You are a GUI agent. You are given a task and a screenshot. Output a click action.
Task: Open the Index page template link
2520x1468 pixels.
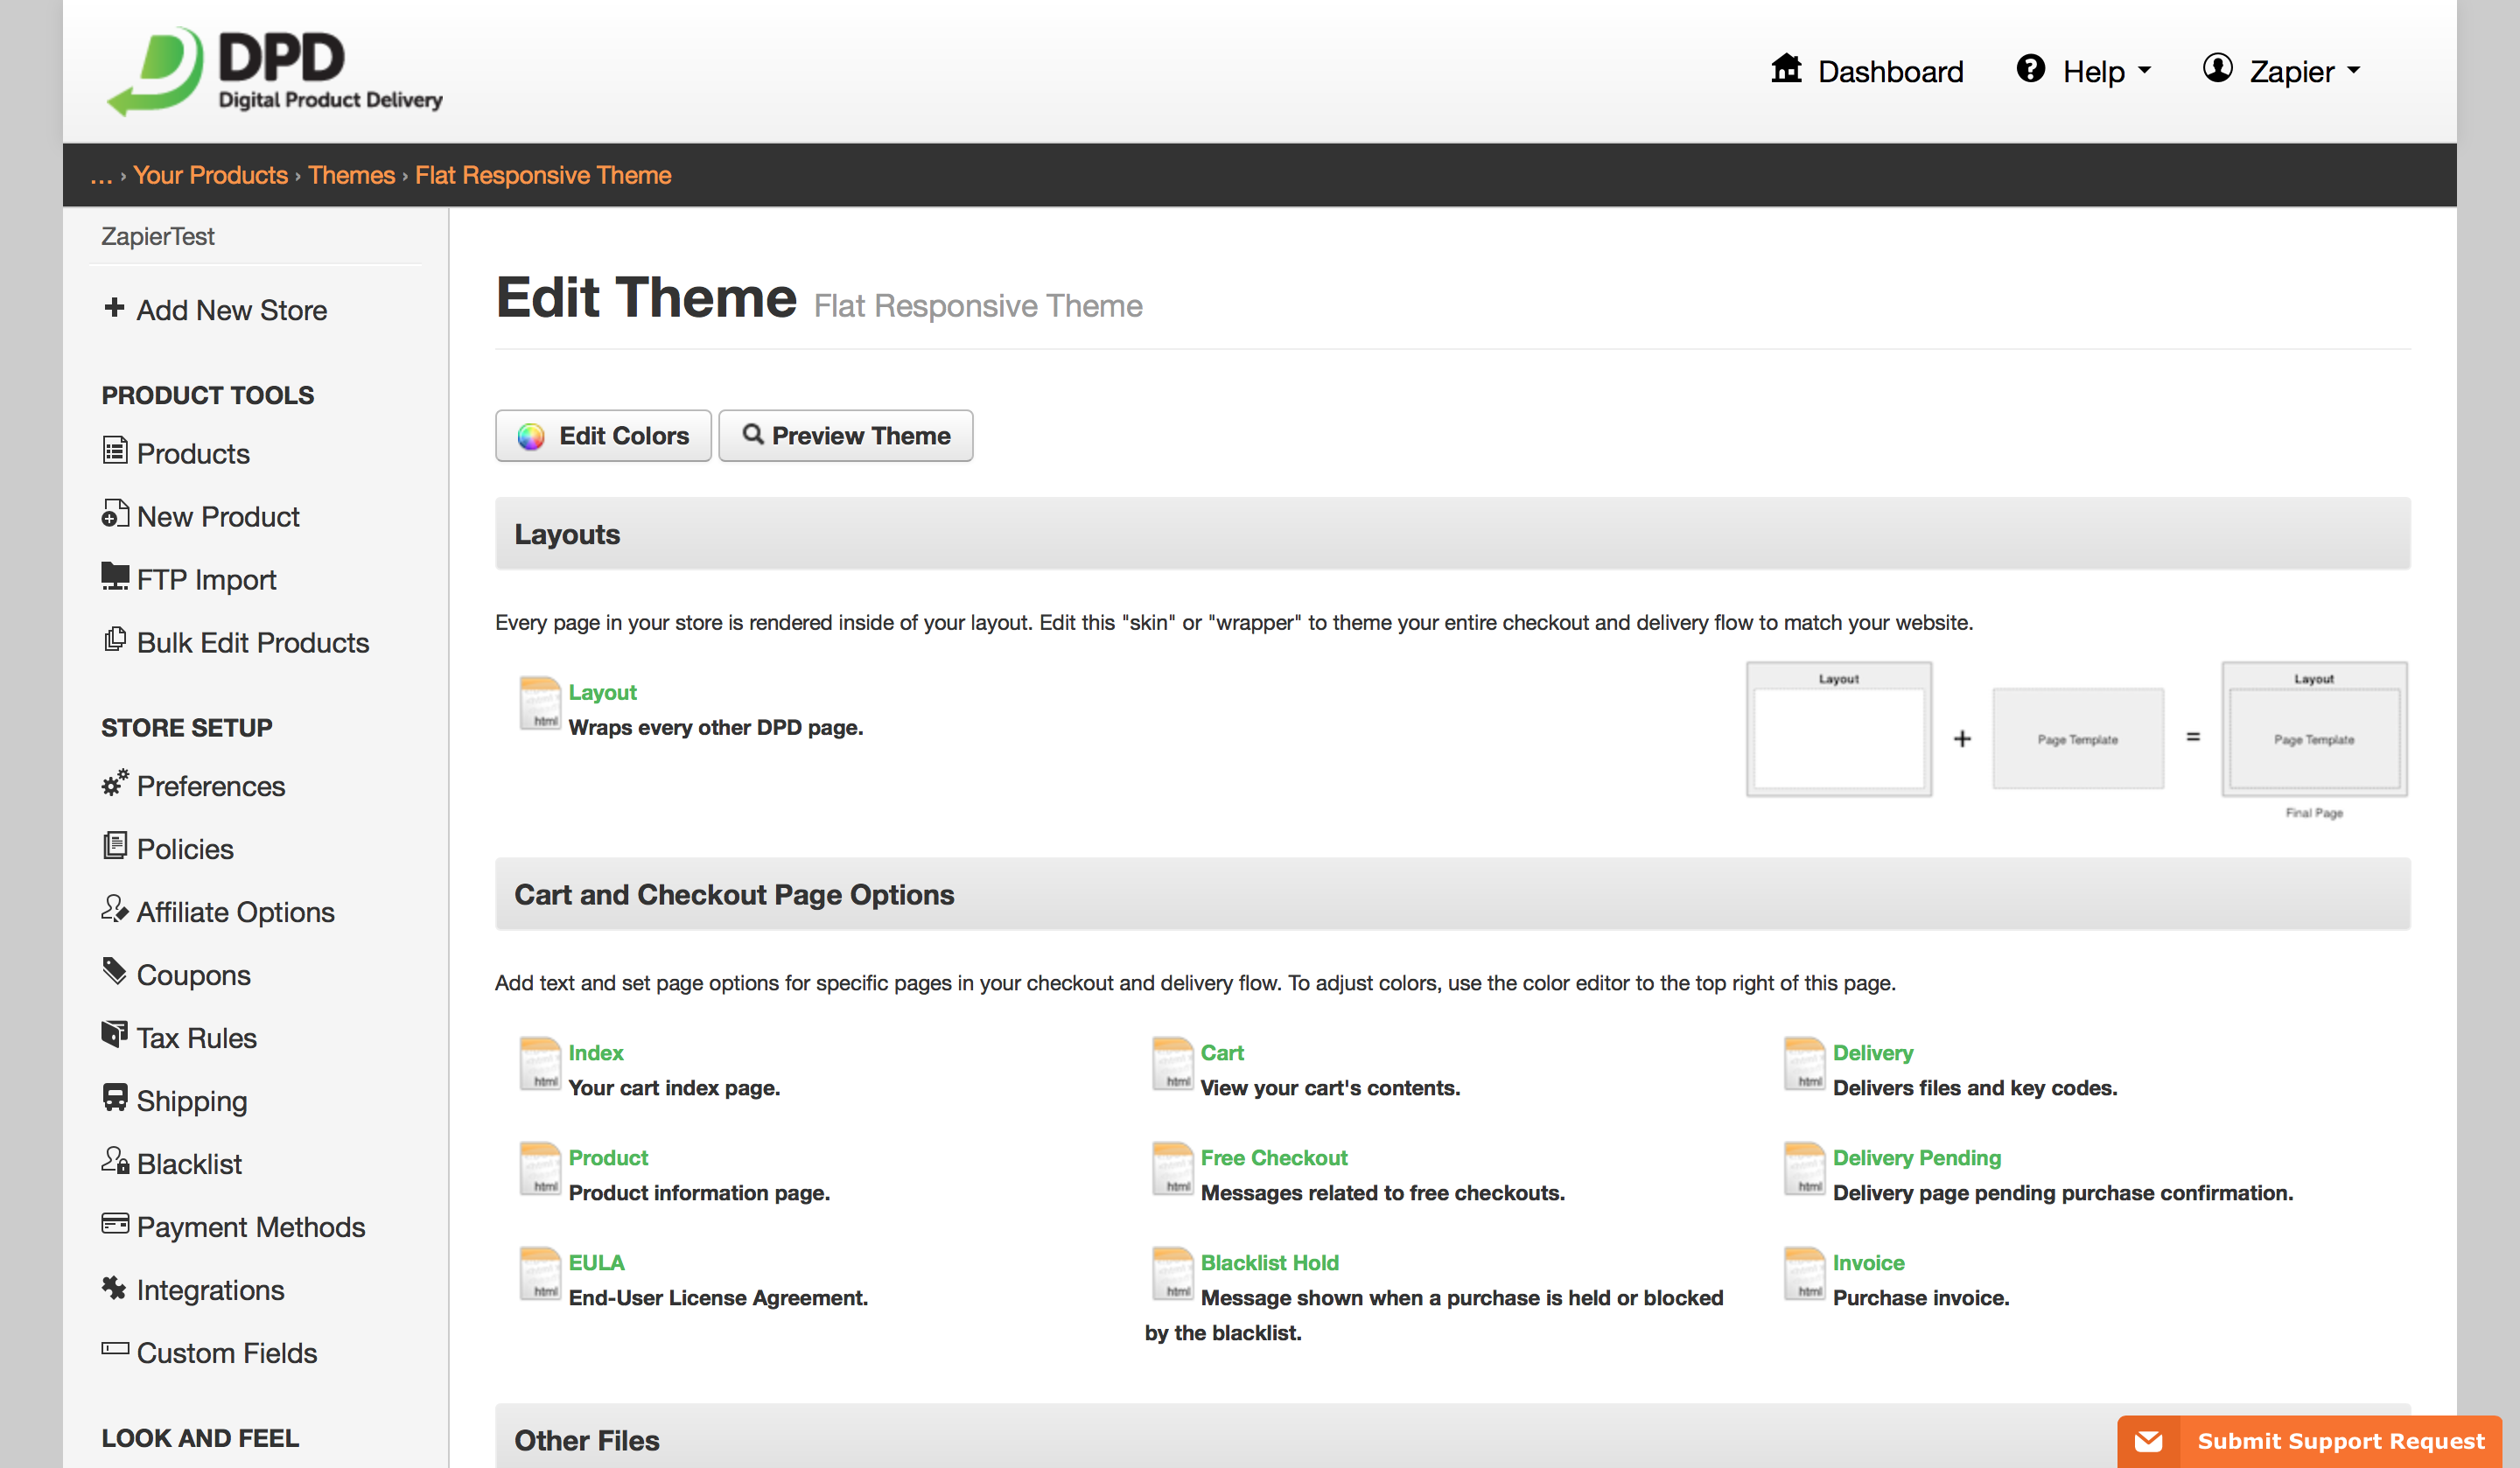(596, 1052)
